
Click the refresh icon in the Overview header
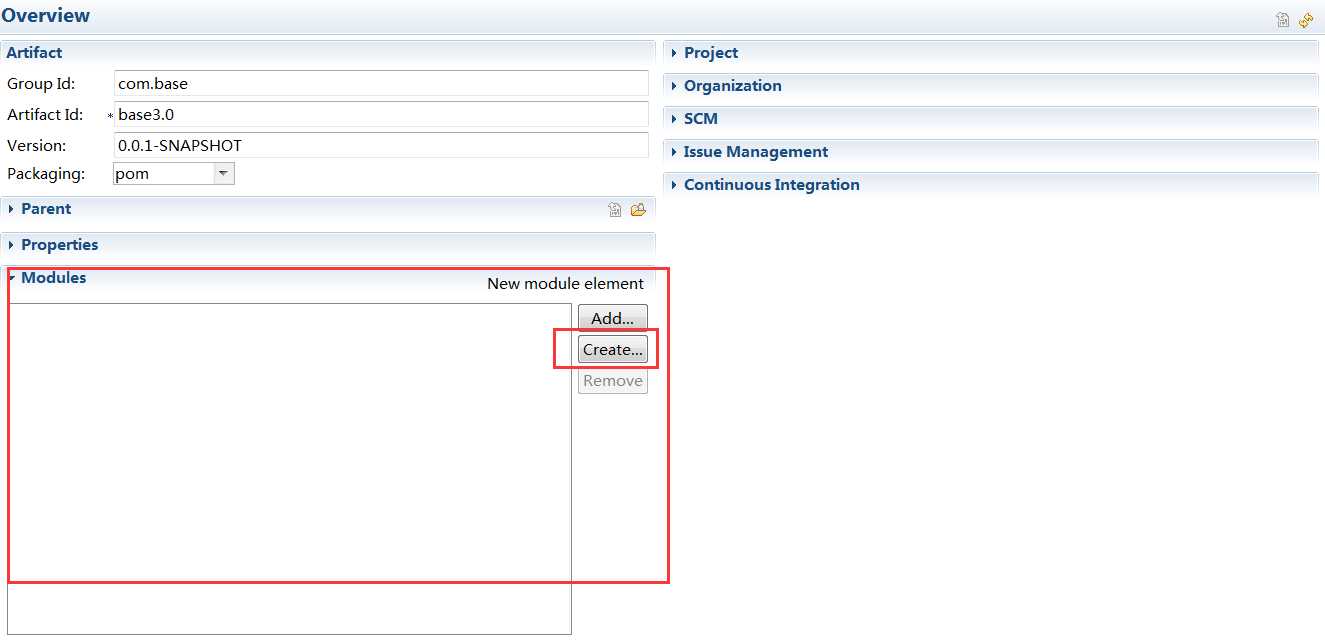1306,20
